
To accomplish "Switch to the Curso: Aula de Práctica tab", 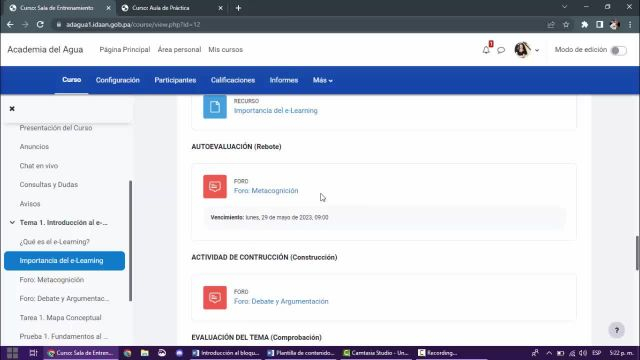I will coord(171,8).
